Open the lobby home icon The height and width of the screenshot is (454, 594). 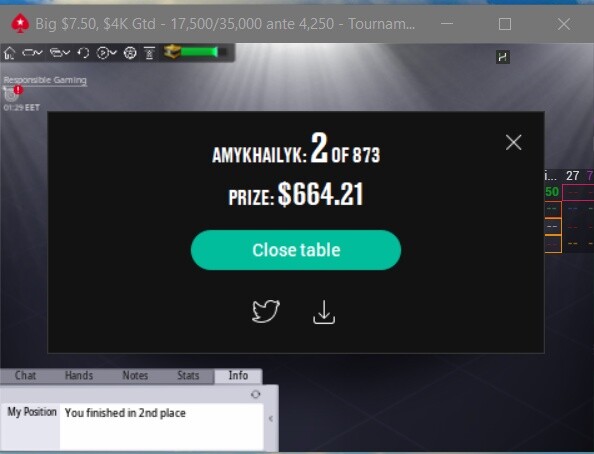pyautogui.click(x=9, y=53)
